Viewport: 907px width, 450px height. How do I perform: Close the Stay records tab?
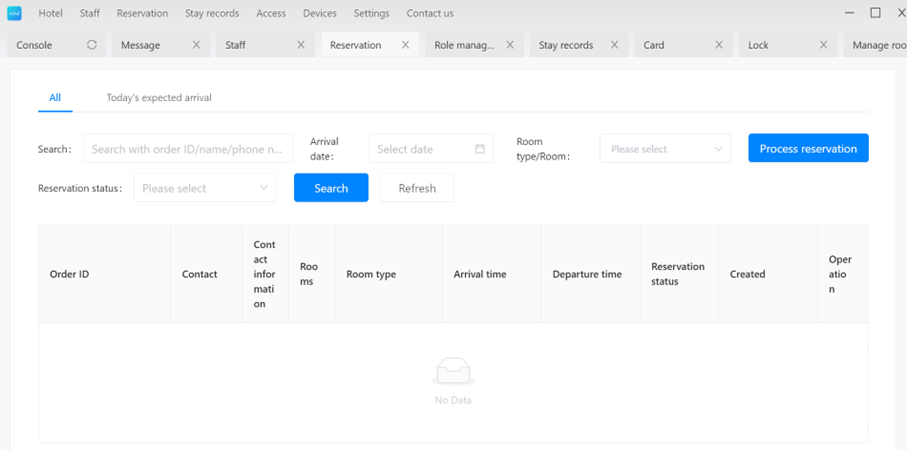pos(615,45)
